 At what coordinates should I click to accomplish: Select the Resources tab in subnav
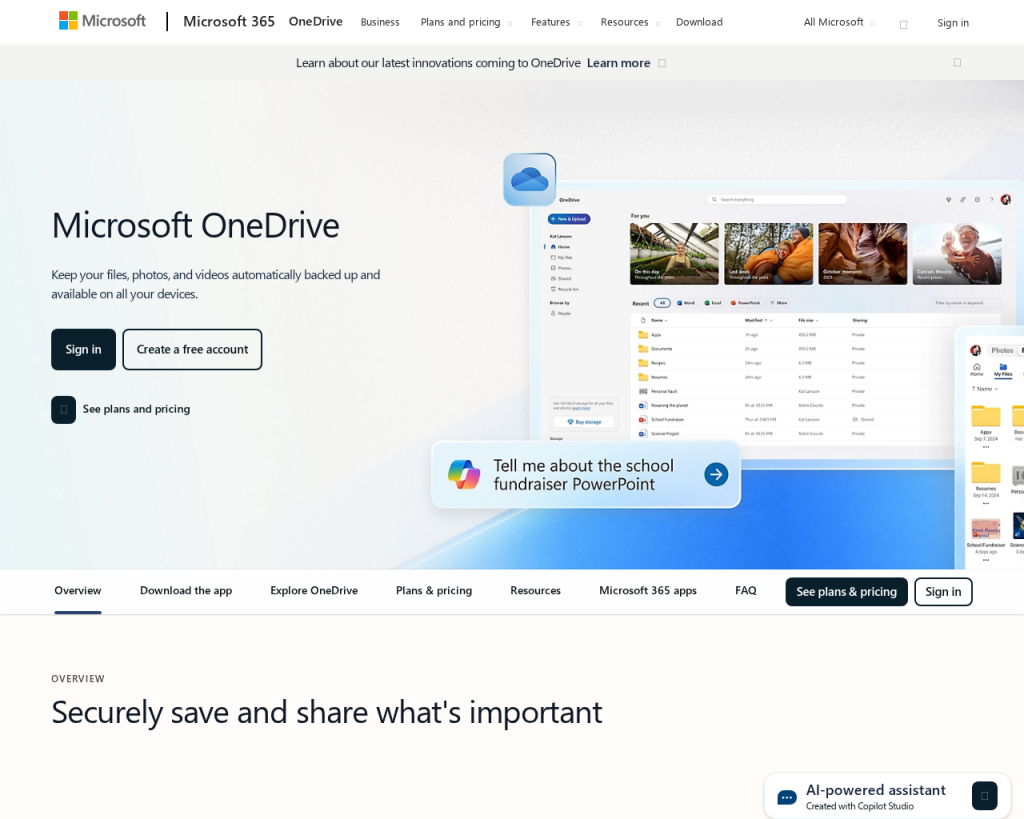coord(536,590)
